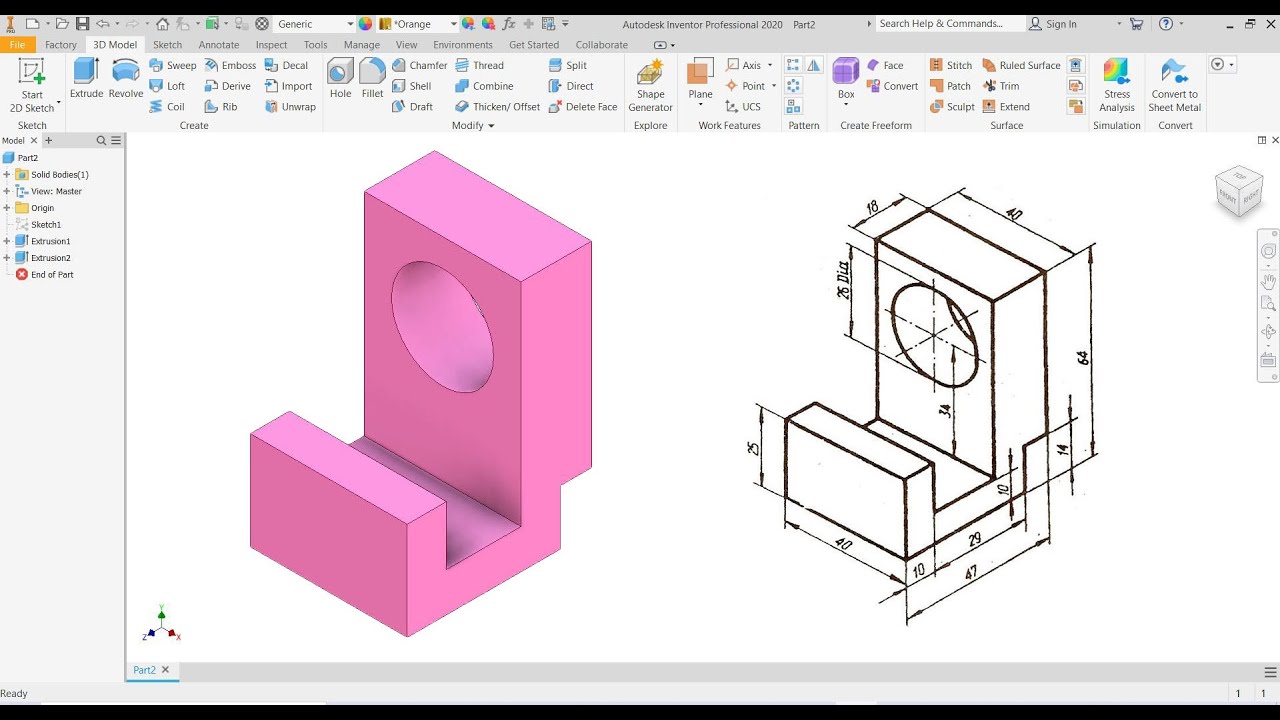Open the document tabs menu icon
Viewport: 1280px width, 720px height.
click(1270, 671)
